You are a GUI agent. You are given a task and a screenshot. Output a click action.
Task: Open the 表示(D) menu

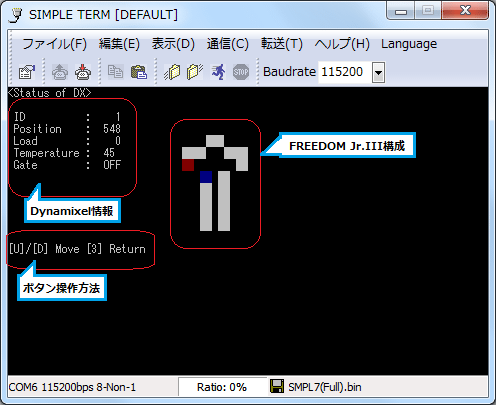click(x=173, y=44)
